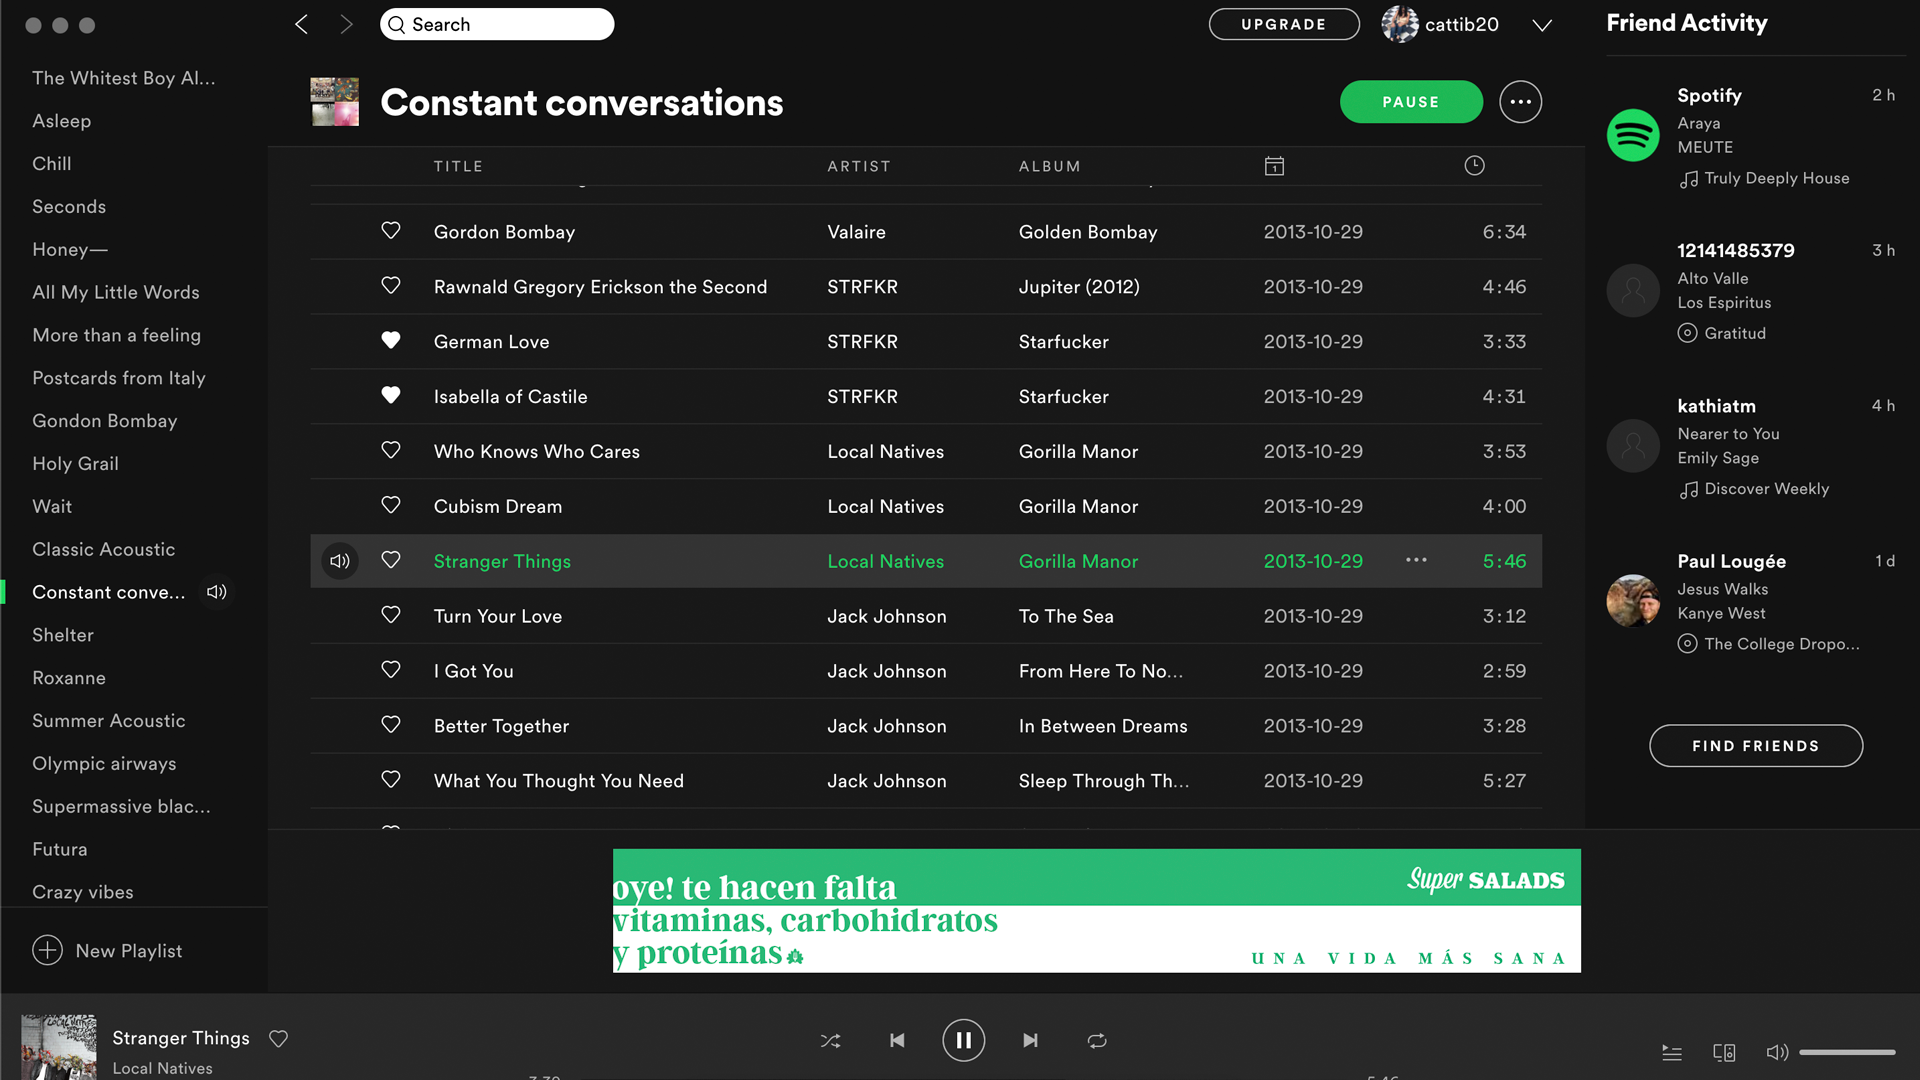
Task: Click 12141485379 avatar placeholder
Action: 1633,290
